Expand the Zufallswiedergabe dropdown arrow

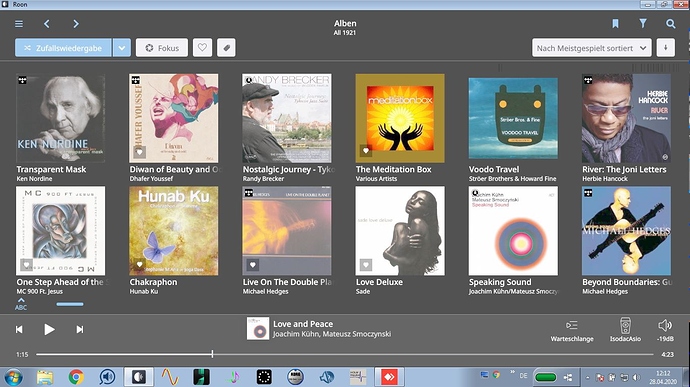point(122,48)
